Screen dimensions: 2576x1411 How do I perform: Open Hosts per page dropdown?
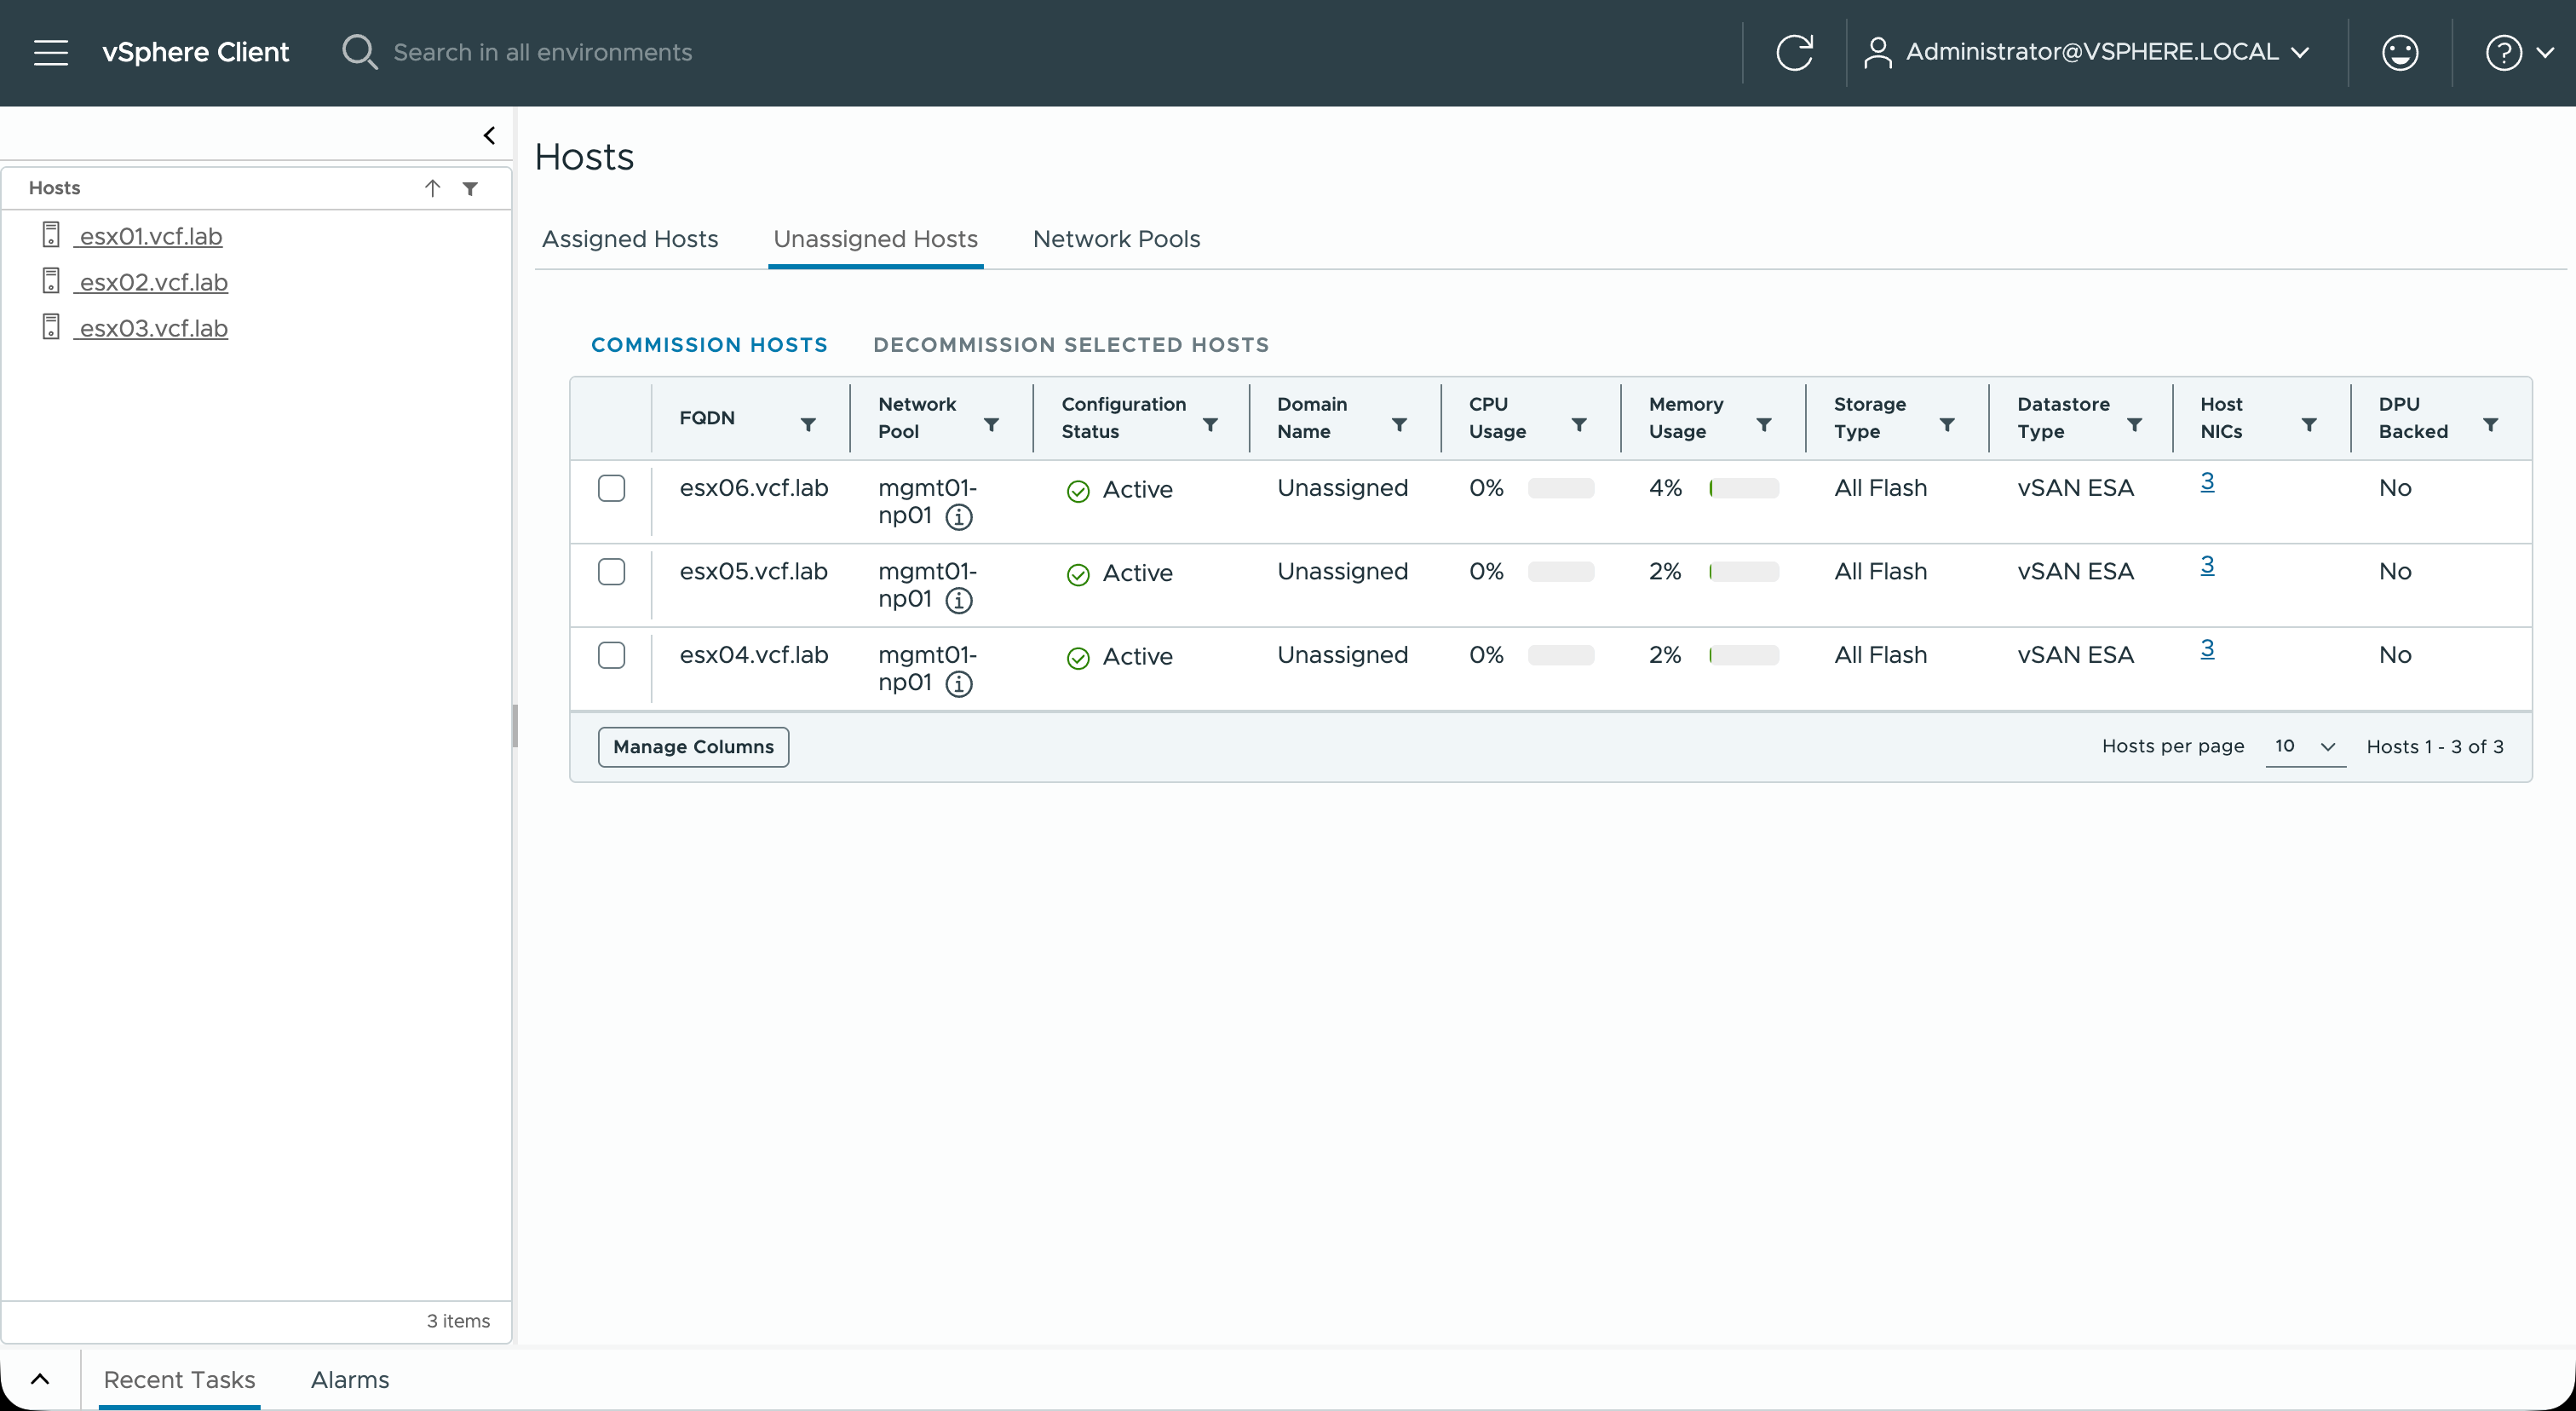point(2304,746)
